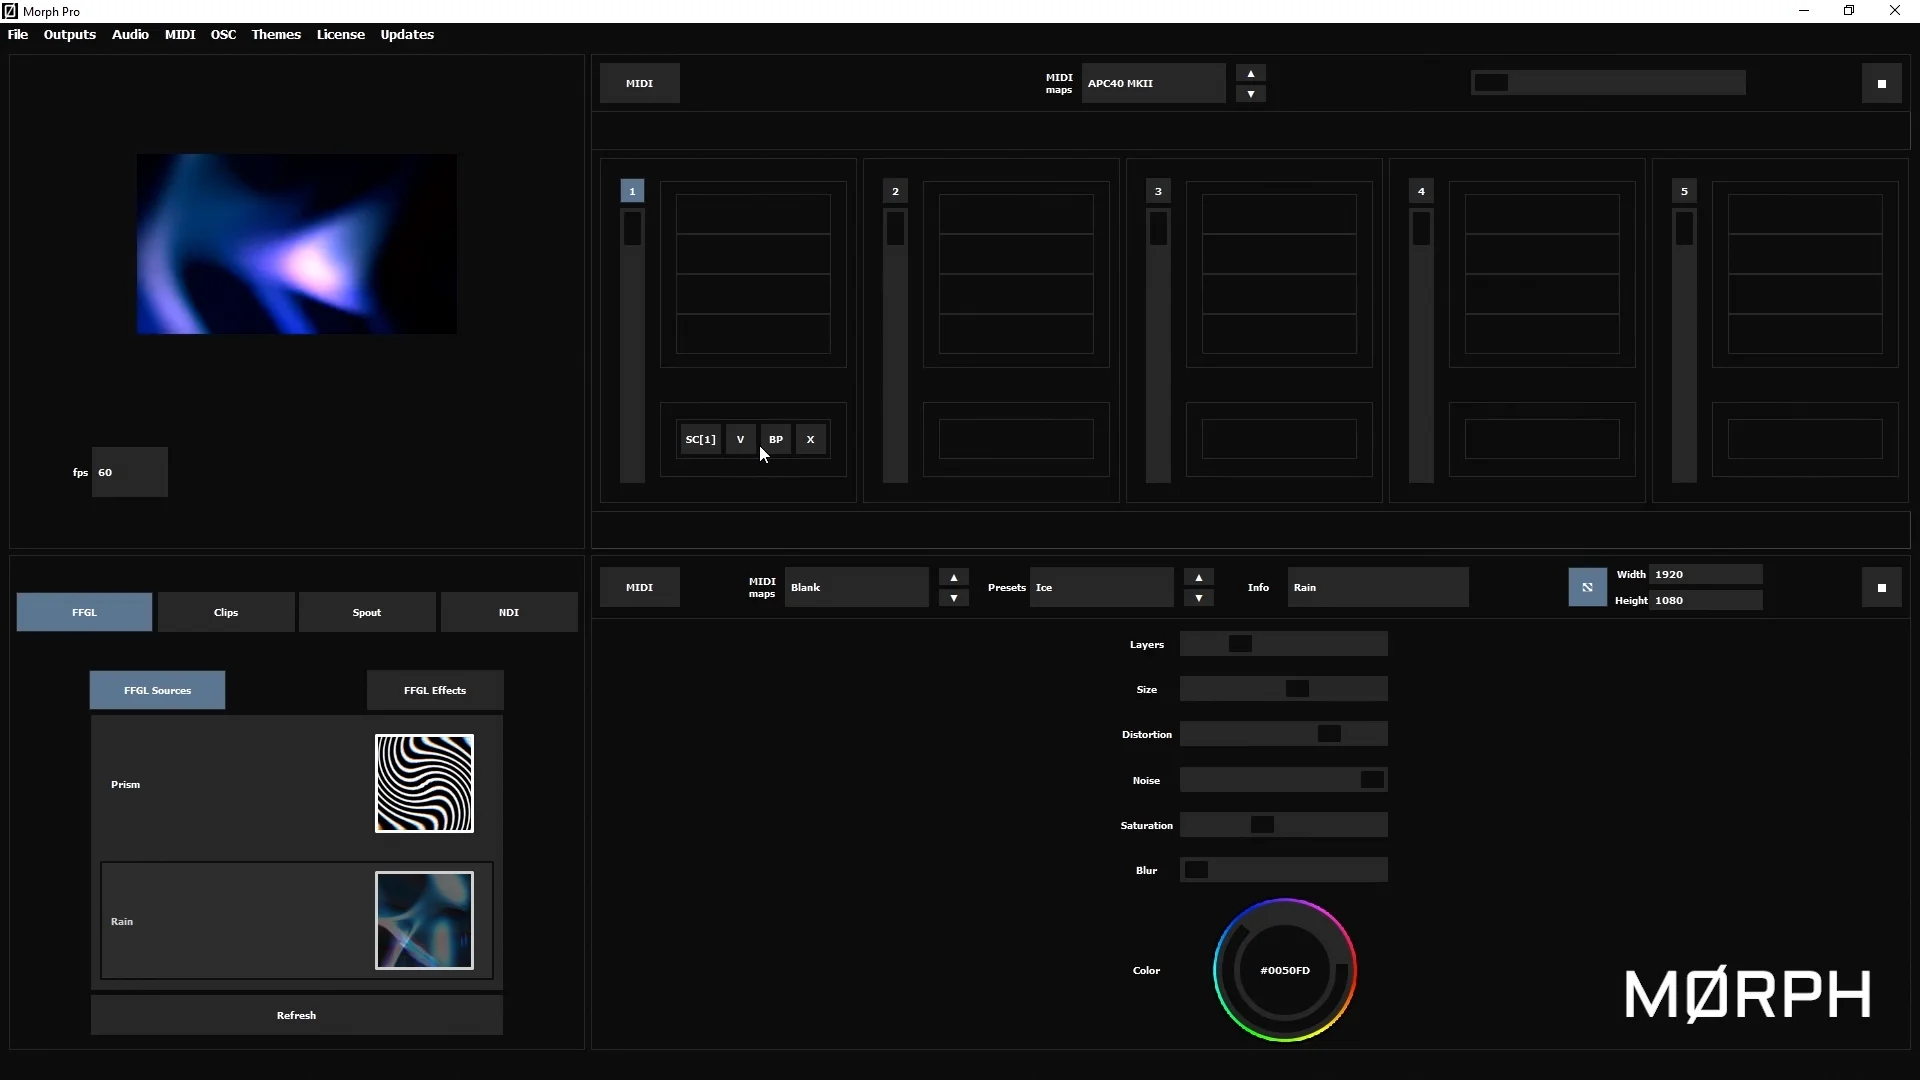Viewport: 1920px width, 1080px height.
Task: Open the Themes menu
Action: click(x=276, y=34)
